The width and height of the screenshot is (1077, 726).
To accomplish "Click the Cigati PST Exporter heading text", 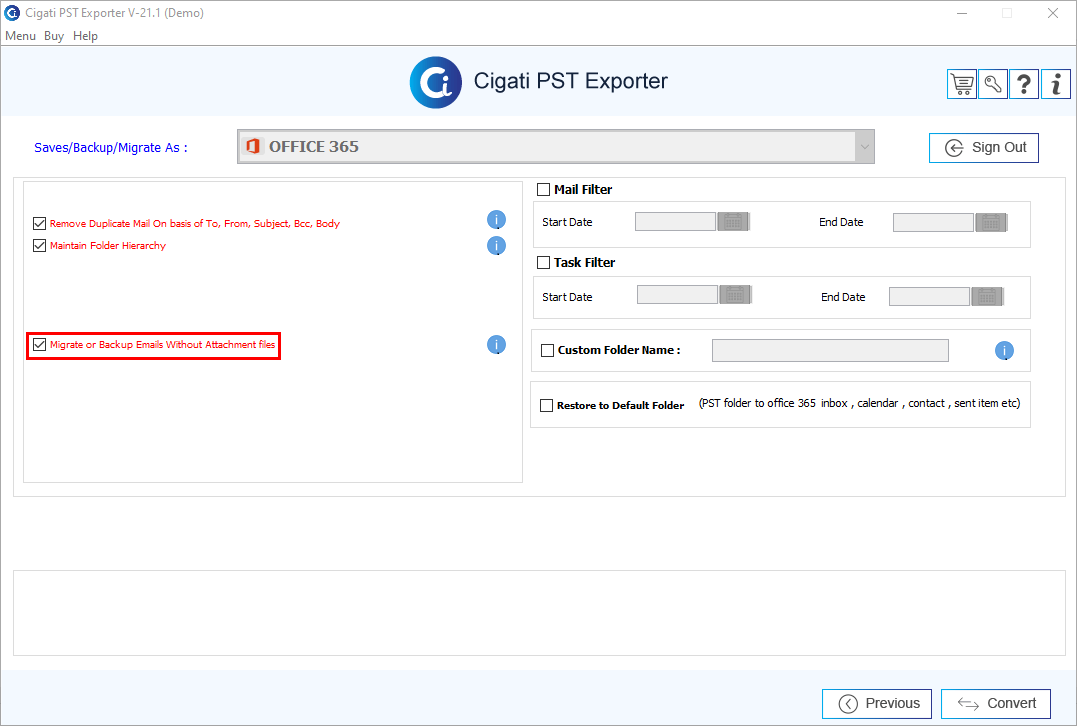I will 570,81.
